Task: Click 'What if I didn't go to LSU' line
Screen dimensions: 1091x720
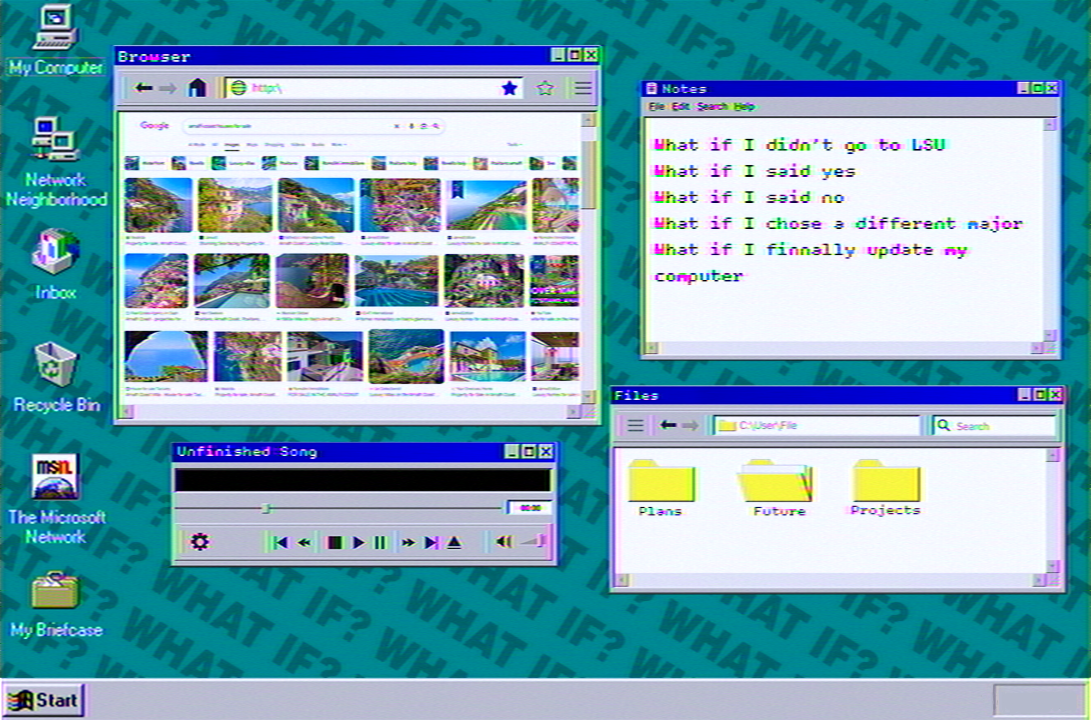Action: click(x=799, y=145)
